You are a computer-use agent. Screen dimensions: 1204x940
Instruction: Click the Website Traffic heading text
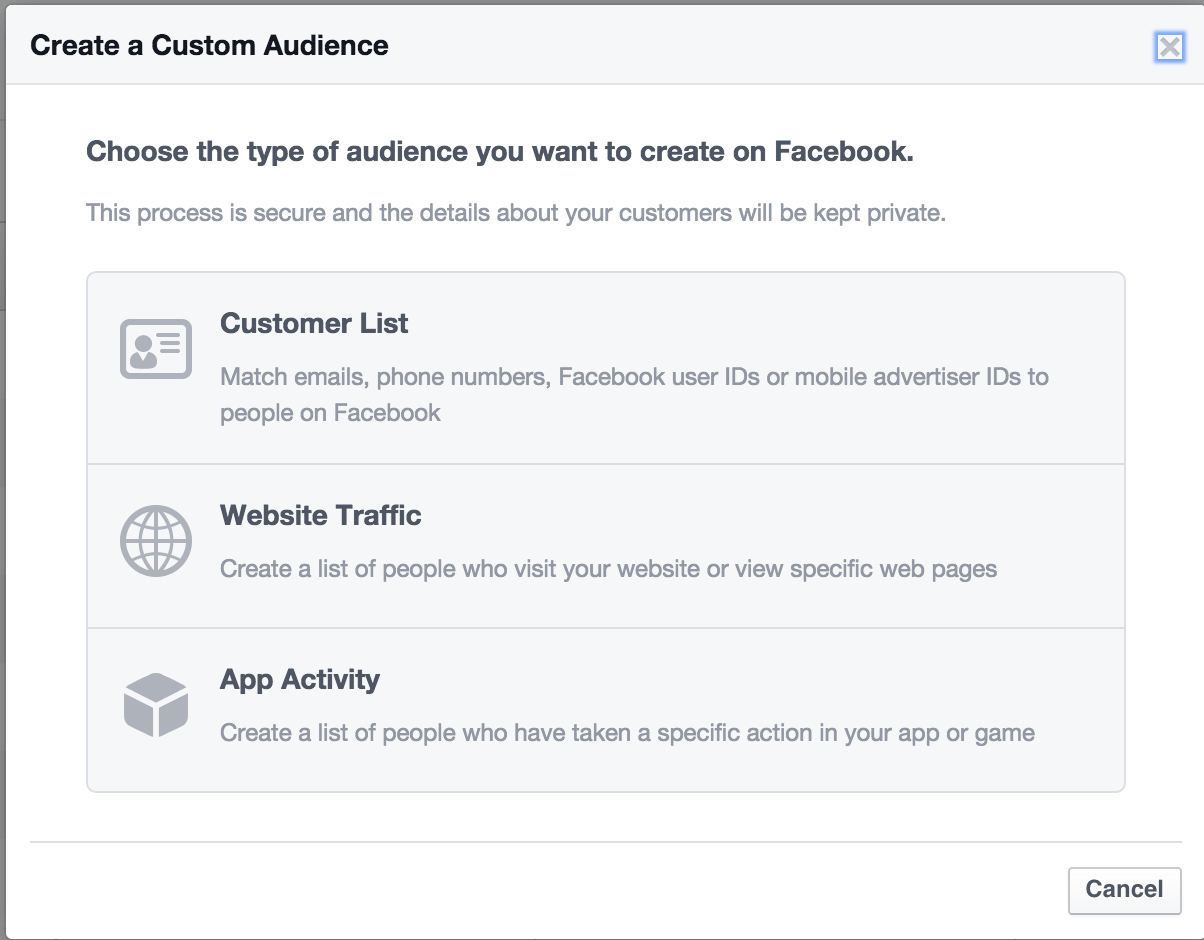(x=320, y=516)
